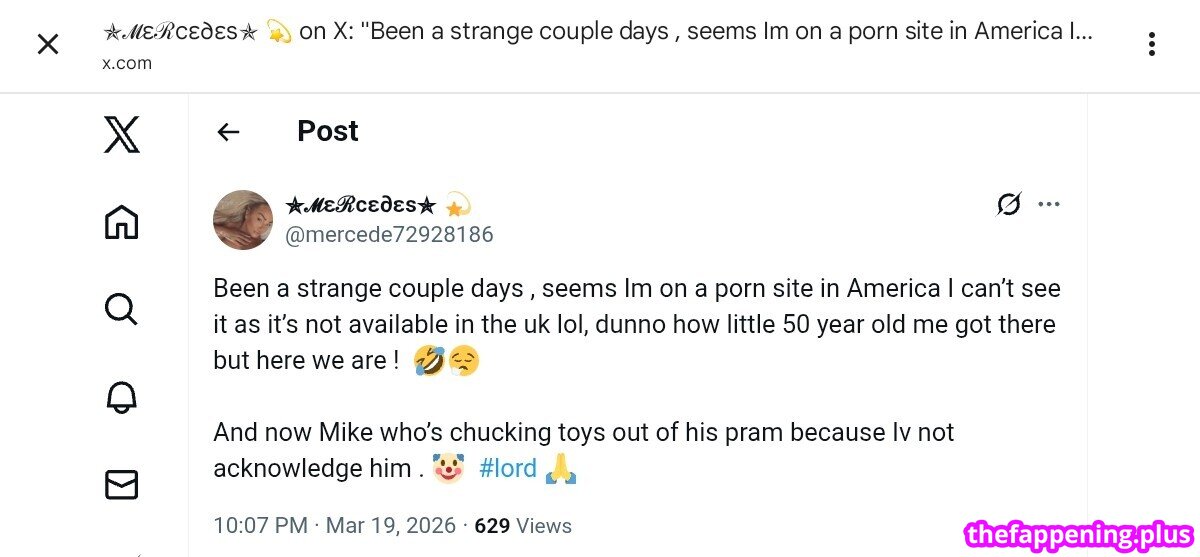This screenshot has height=557, width=1200.
Task: Click the X logo in sidebar
Action: pos(122,135)
